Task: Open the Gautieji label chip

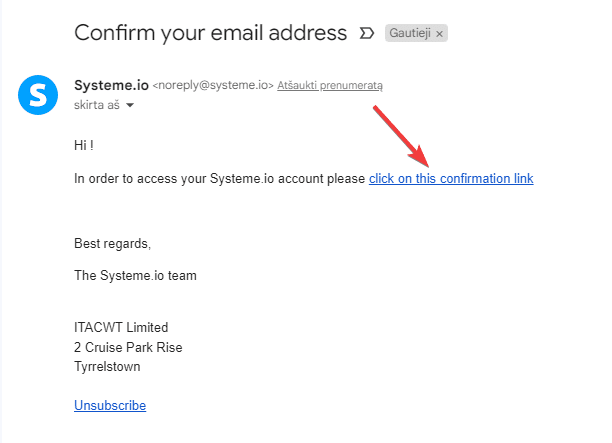Action: coord(410,34)
